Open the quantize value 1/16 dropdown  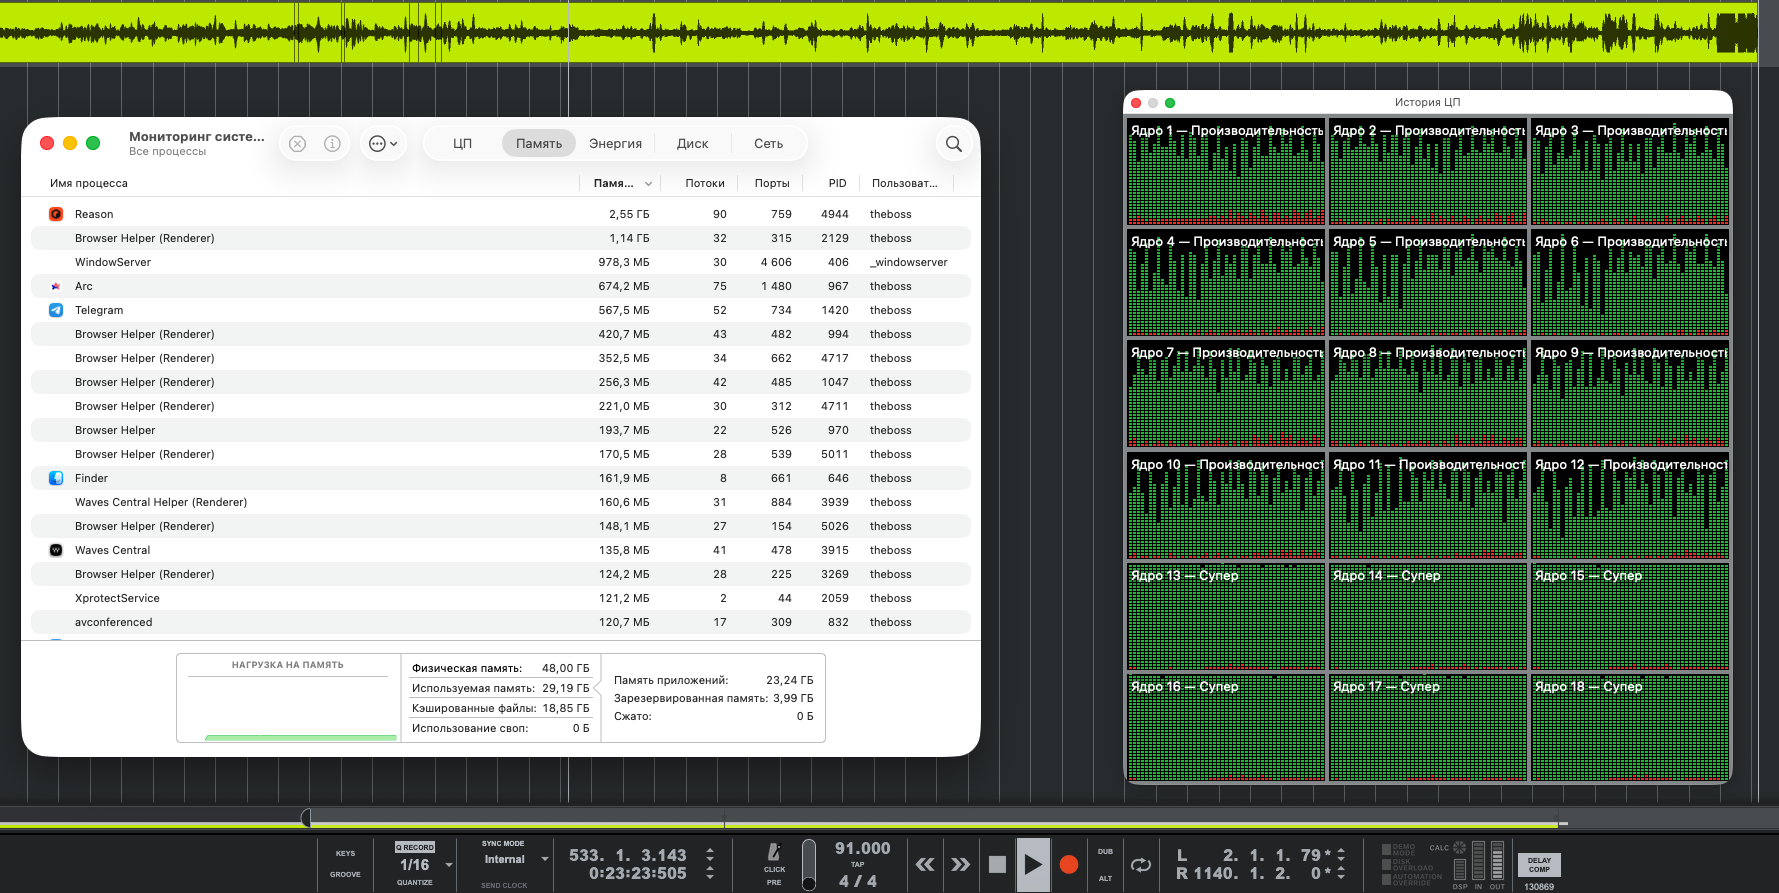coord(449,865)
